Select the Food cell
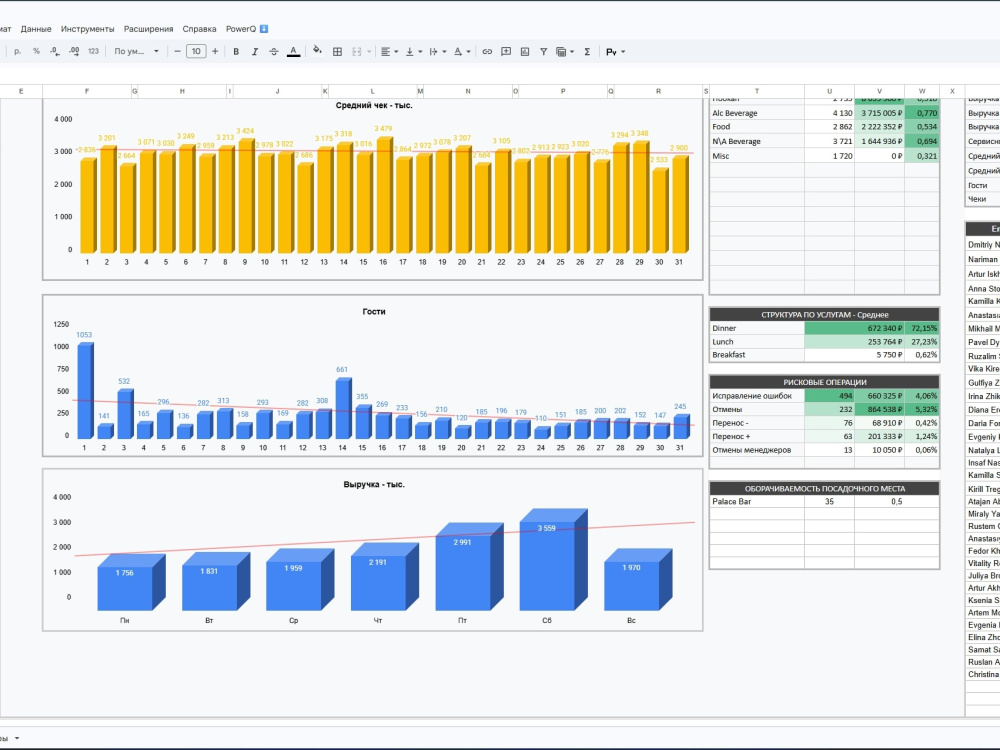Viewport: 1000px width, 750px height. (756, 127)
